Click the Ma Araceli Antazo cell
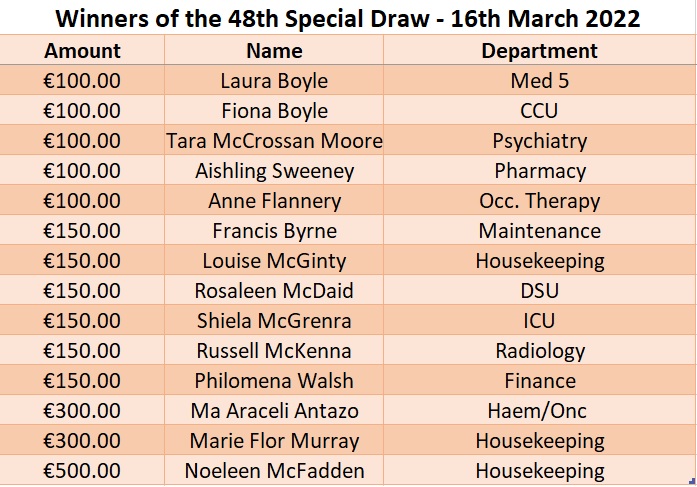Screen dimensions: 697x487 point(274,411)
